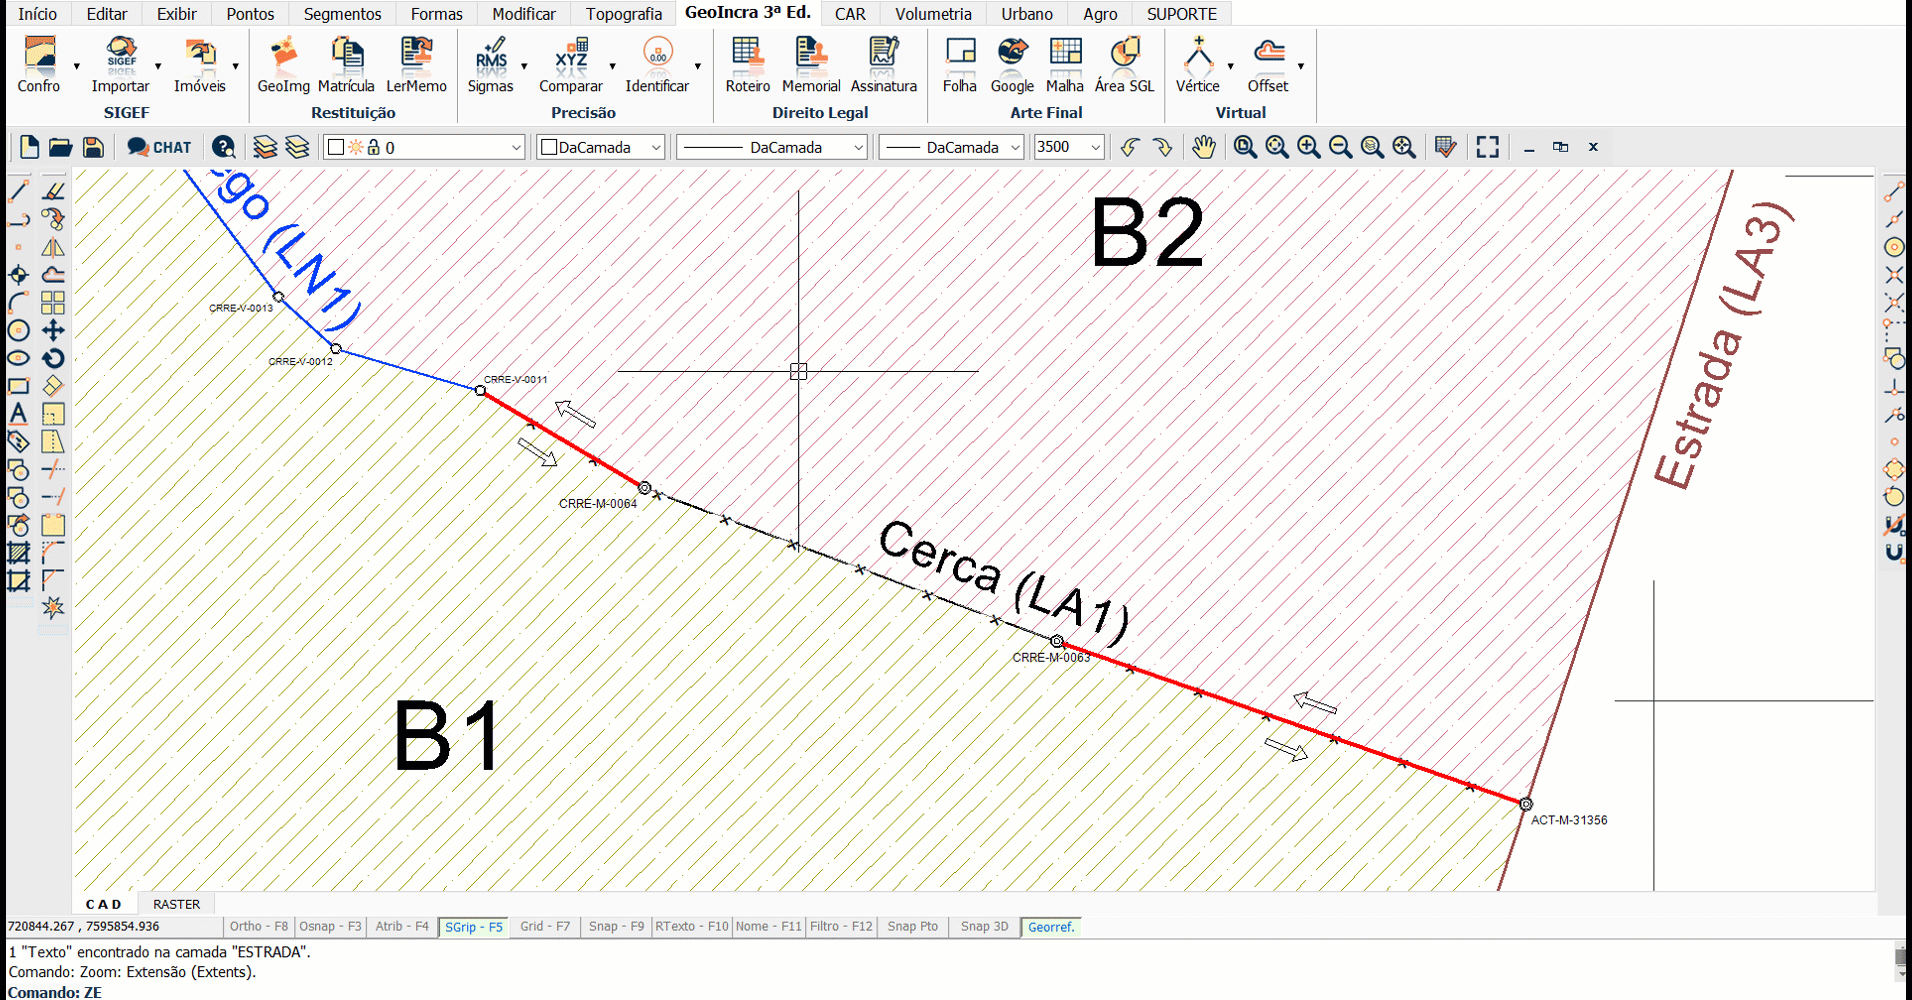Click the LerMemo icon
Image resolution: width=1912 pixels, height=1000 pixels.
416,65
